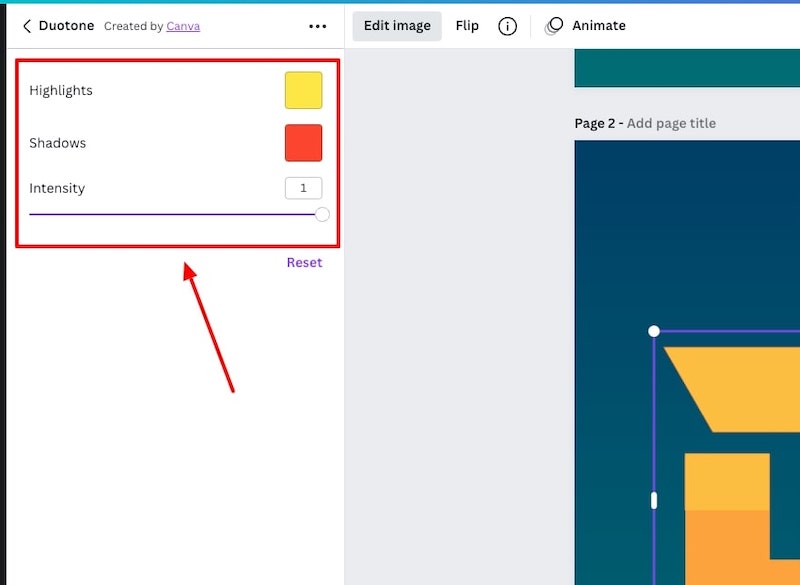Click the Duotone panel title
This screenshot has height=585, width=800.
[66, 26]
